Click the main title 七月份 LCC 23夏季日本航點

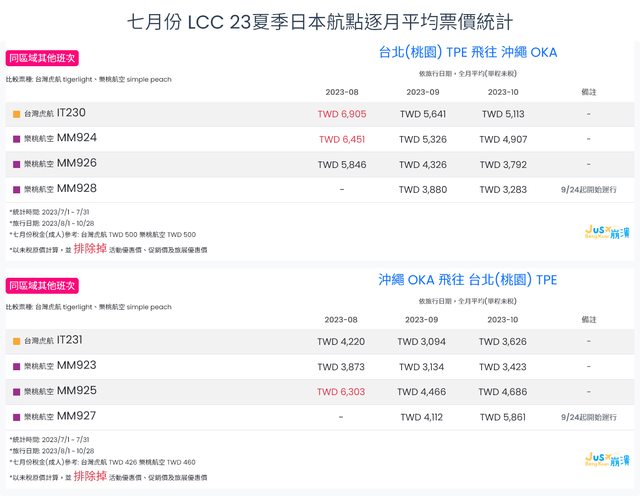point(320,21)
